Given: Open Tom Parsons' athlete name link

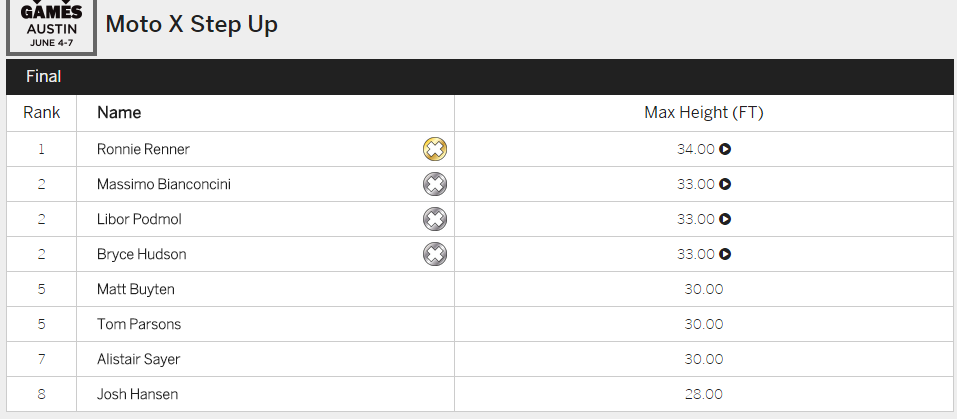Looking at the screenshot, I should (x=139, y=324).
